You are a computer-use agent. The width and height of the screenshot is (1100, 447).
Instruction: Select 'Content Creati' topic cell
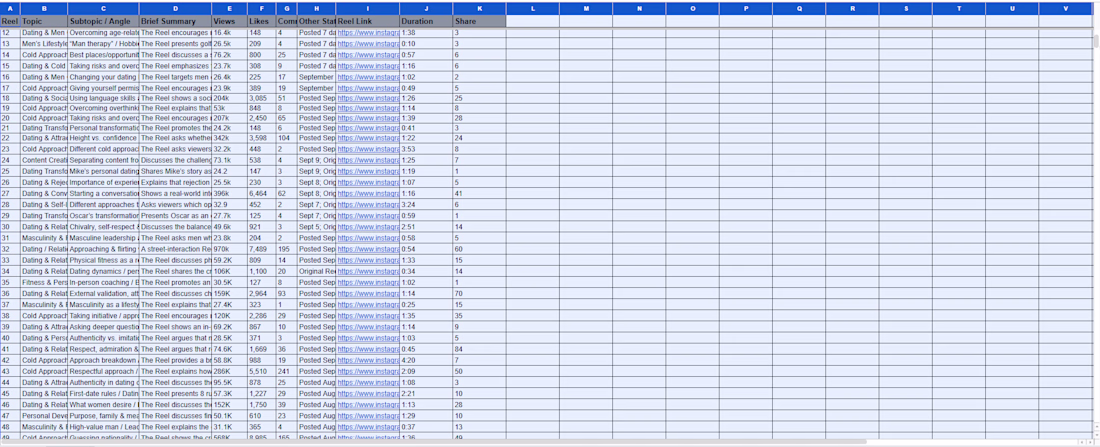43,161
